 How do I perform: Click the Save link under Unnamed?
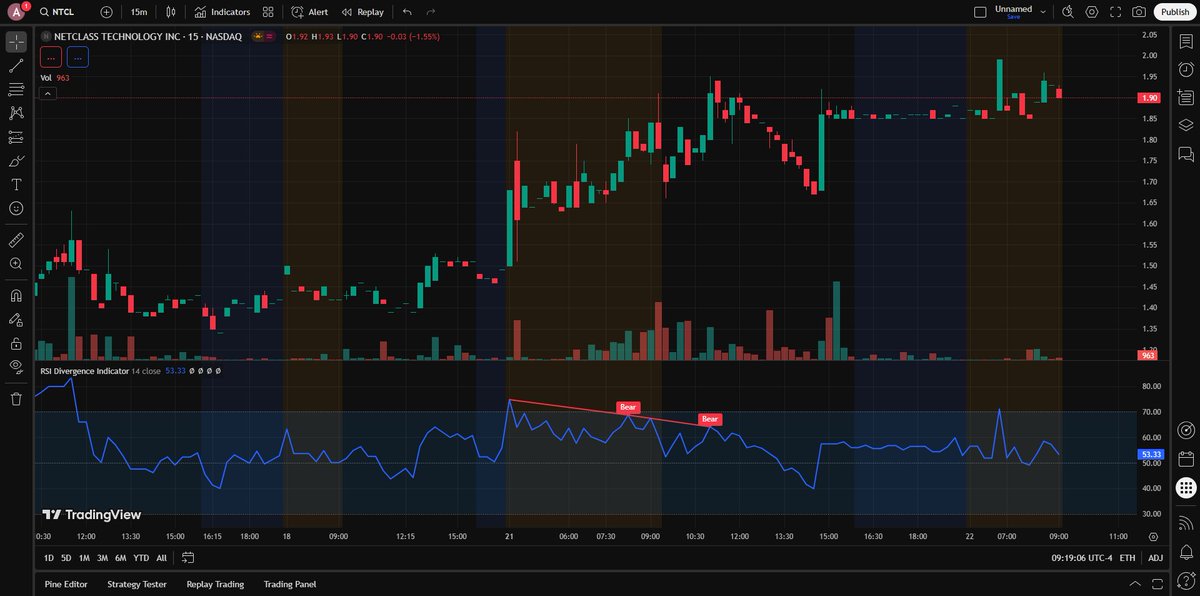(1013, 17)
